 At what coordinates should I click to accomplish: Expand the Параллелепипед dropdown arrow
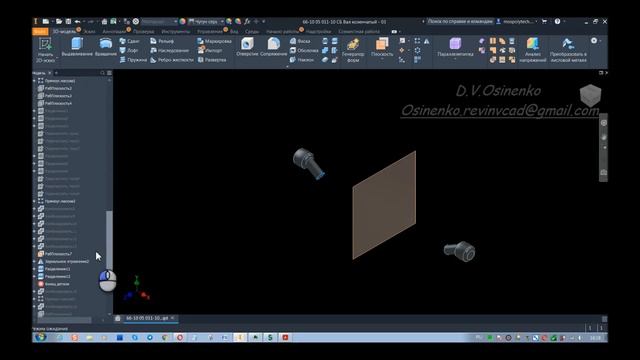[x=455, y=60]
